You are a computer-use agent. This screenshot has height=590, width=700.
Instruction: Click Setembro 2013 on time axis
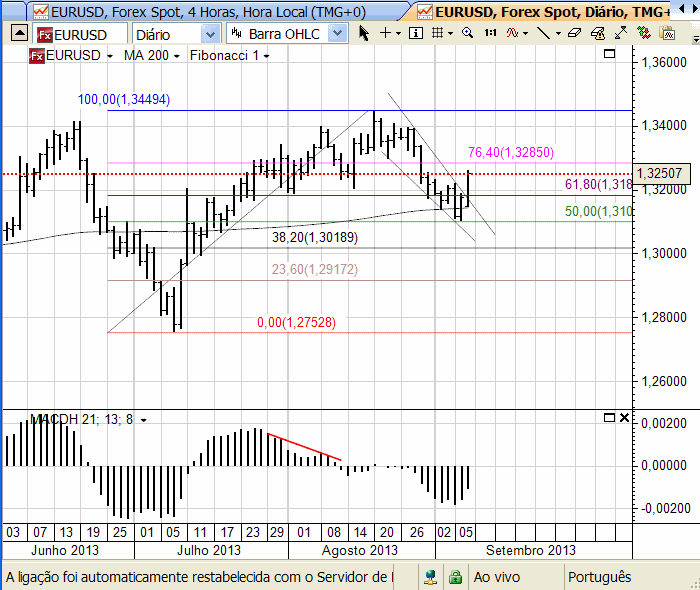tap(531, 550)
